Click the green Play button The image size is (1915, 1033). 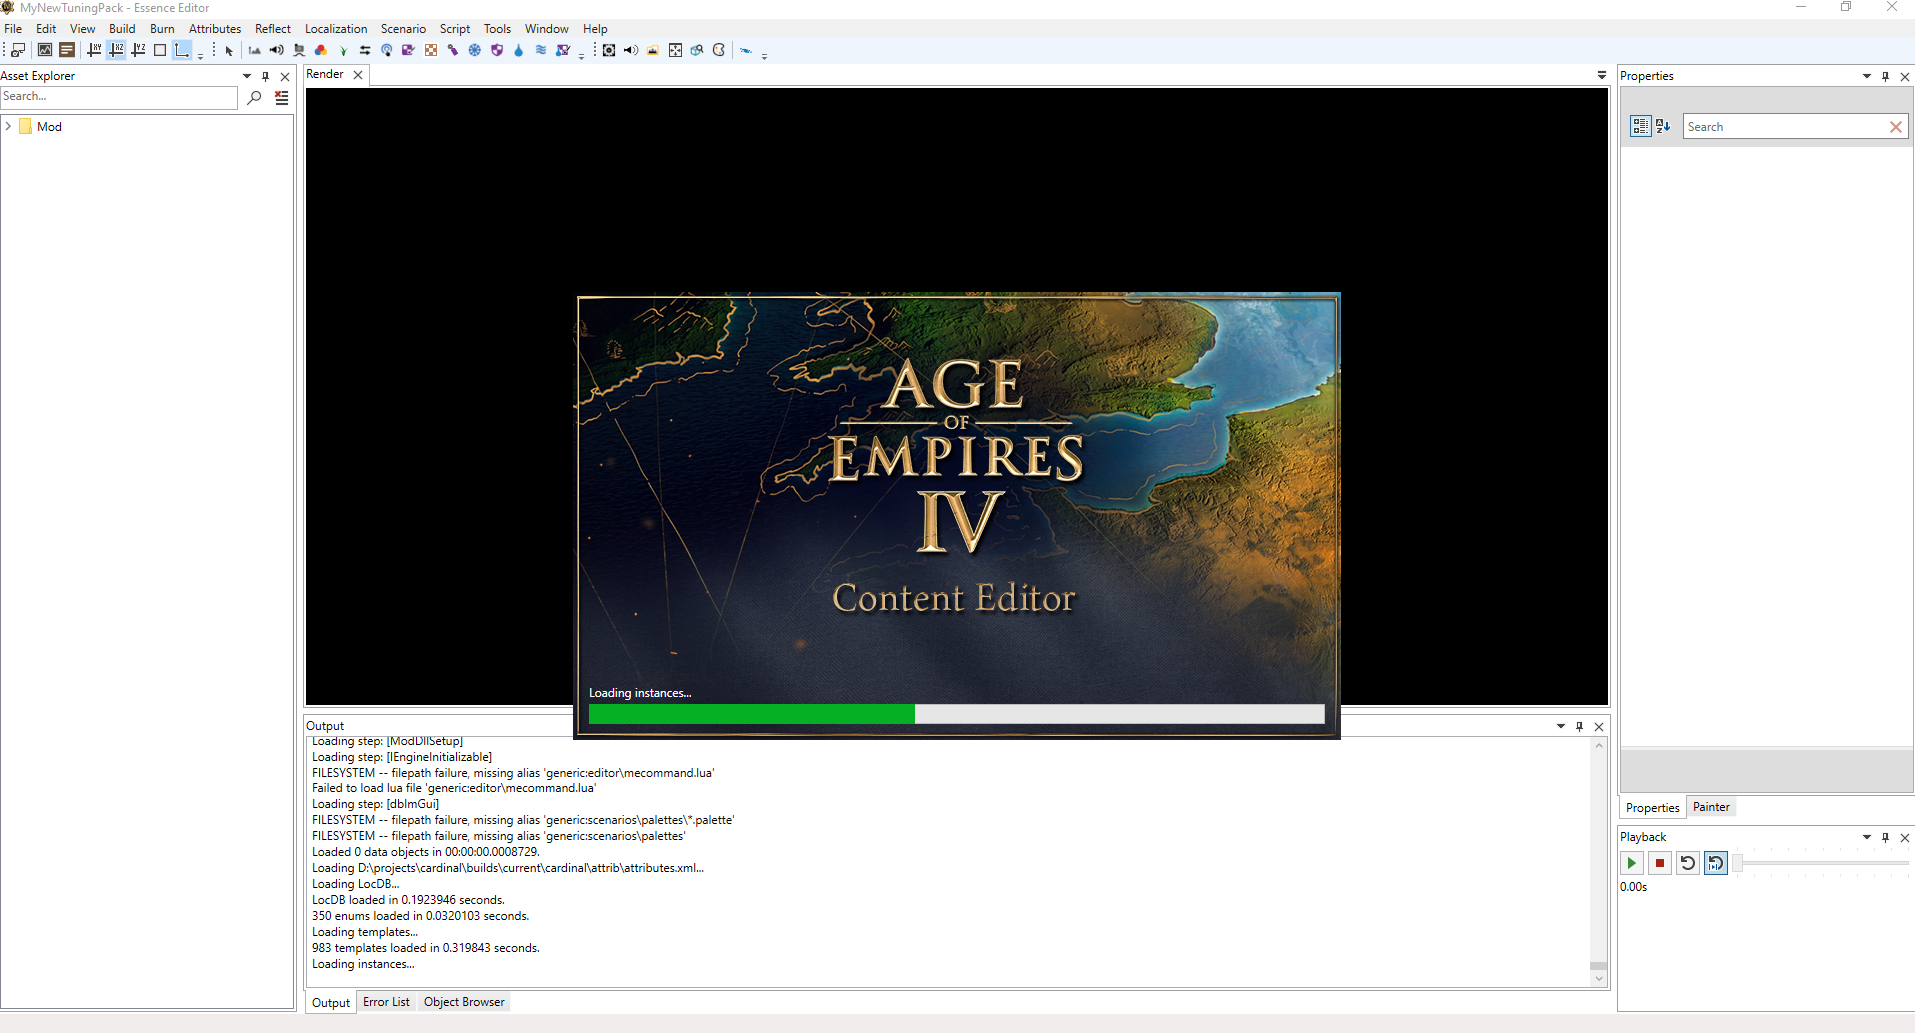1632,863
